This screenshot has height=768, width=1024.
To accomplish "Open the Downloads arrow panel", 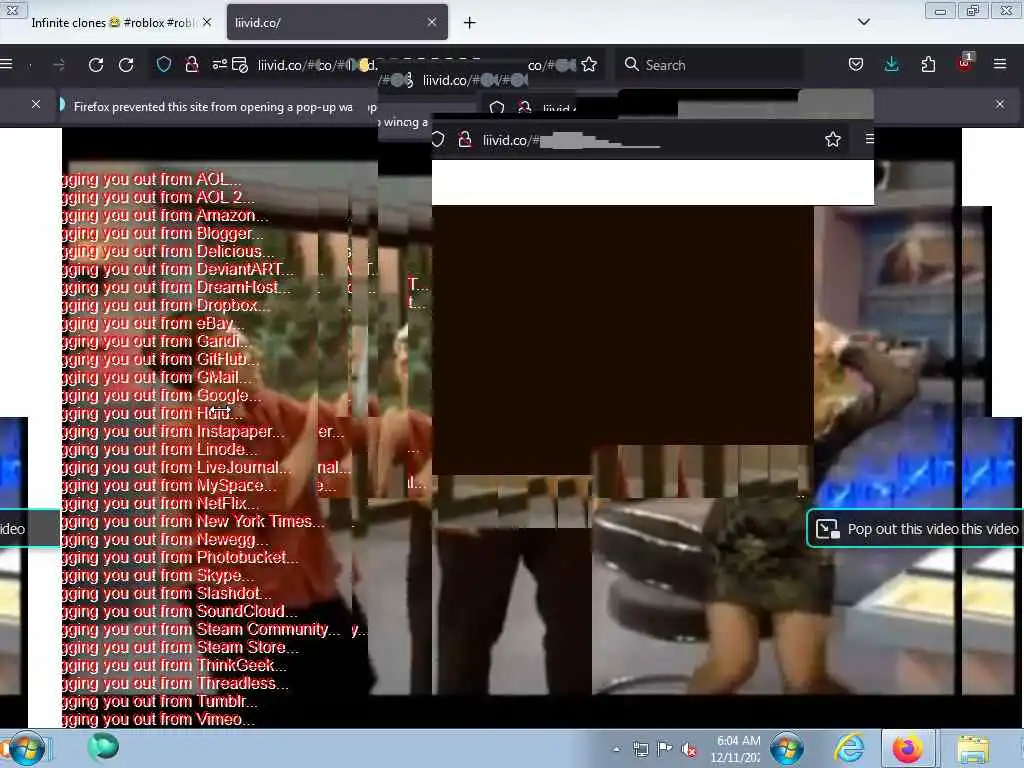I will pos(891,64).
